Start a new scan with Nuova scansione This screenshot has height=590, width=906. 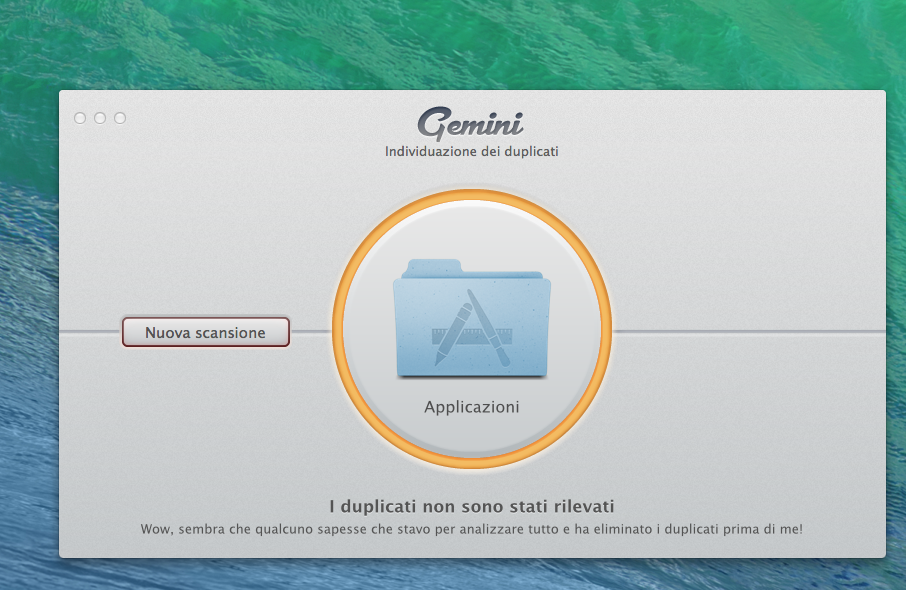click(206, 332)
